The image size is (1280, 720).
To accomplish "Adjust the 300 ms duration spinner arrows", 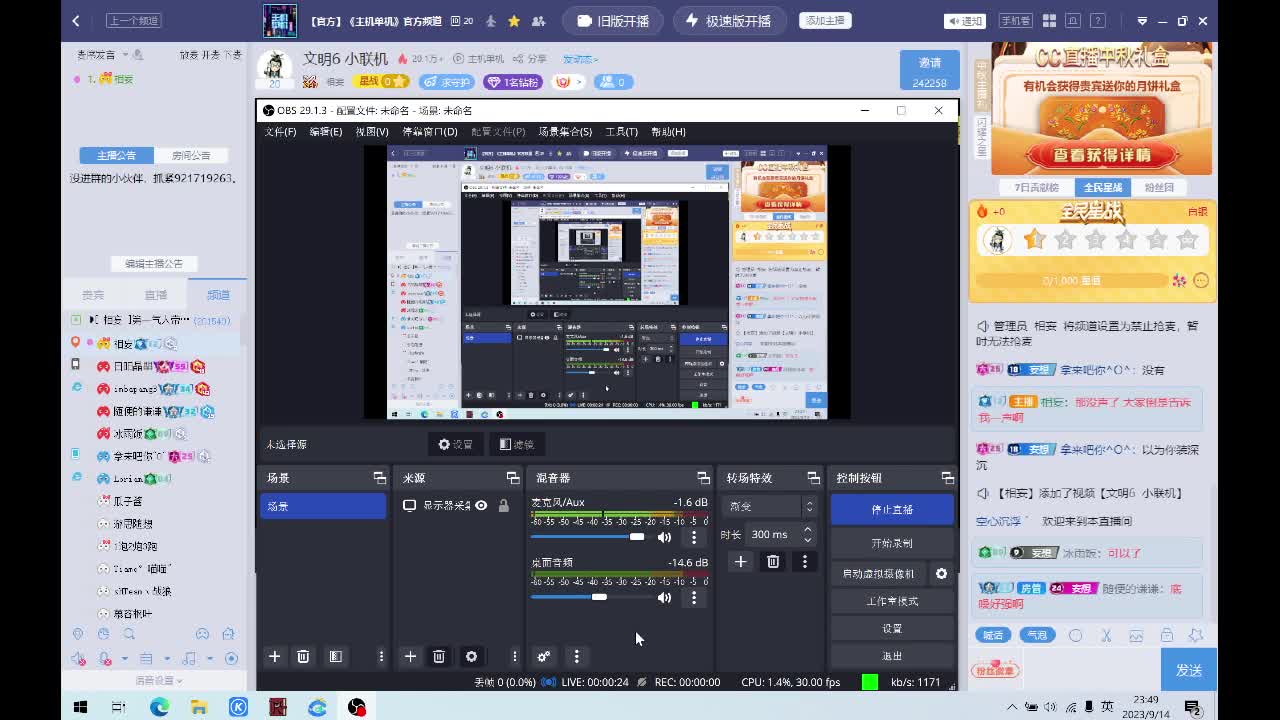I will [808, 534].
